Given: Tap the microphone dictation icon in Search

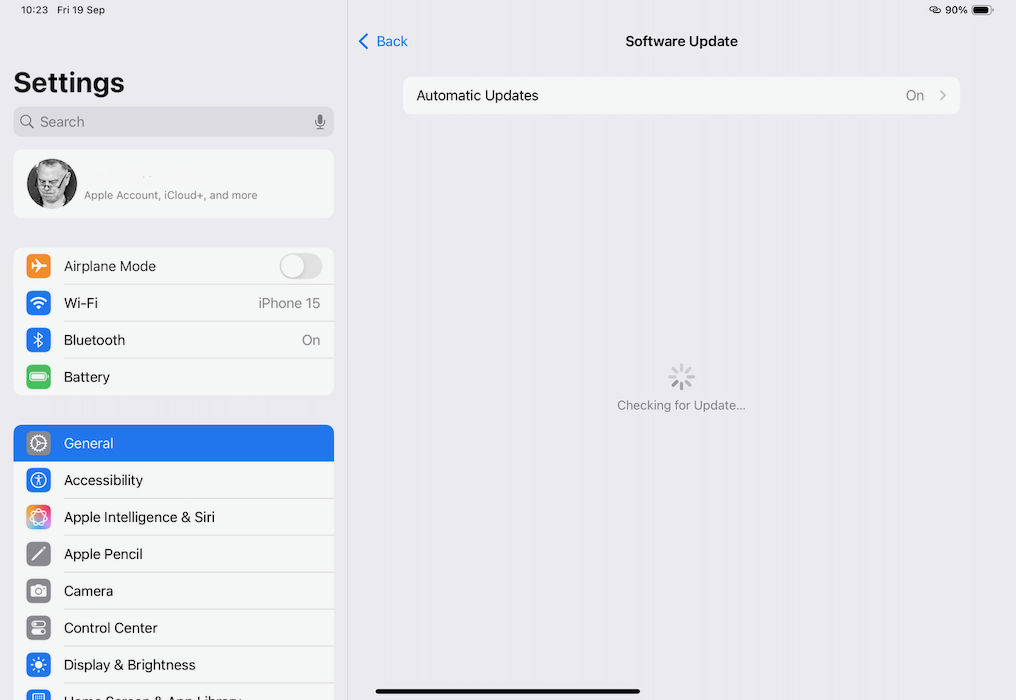Looking at the screenshot, I should pos(320,122).
